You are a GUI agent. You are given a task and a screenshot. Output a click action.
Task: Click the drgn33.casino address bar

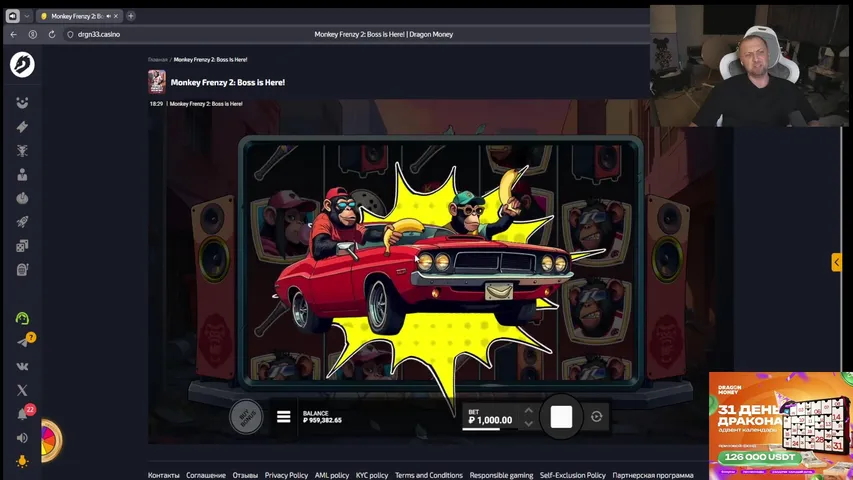pos(98,34)
